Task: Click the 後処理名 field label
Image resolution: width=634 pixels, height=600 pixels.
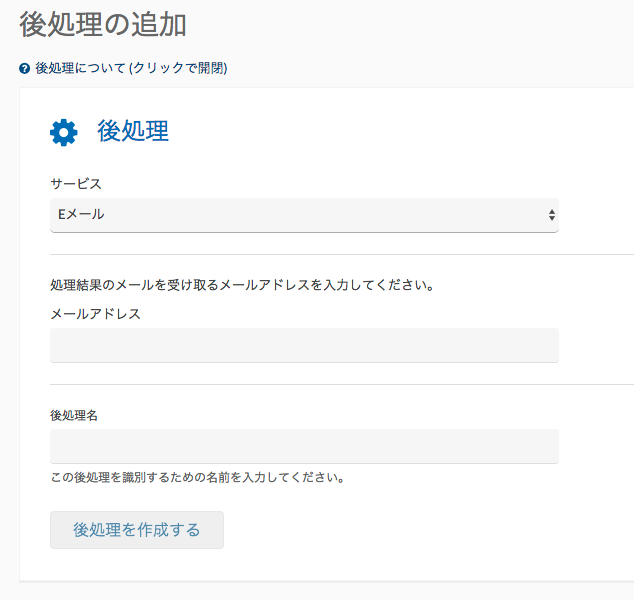Action: pos(74,415)
